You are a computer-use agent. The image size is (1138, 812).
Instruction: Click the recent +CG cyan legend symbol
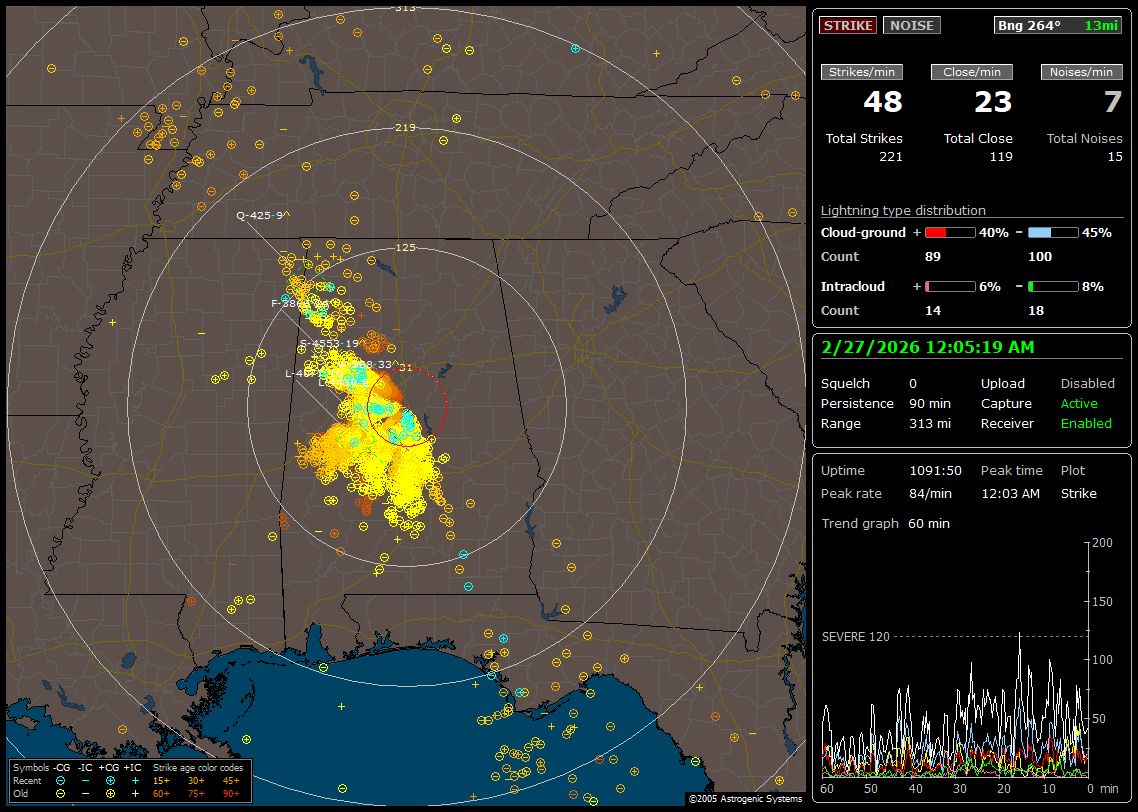point(110,780)
